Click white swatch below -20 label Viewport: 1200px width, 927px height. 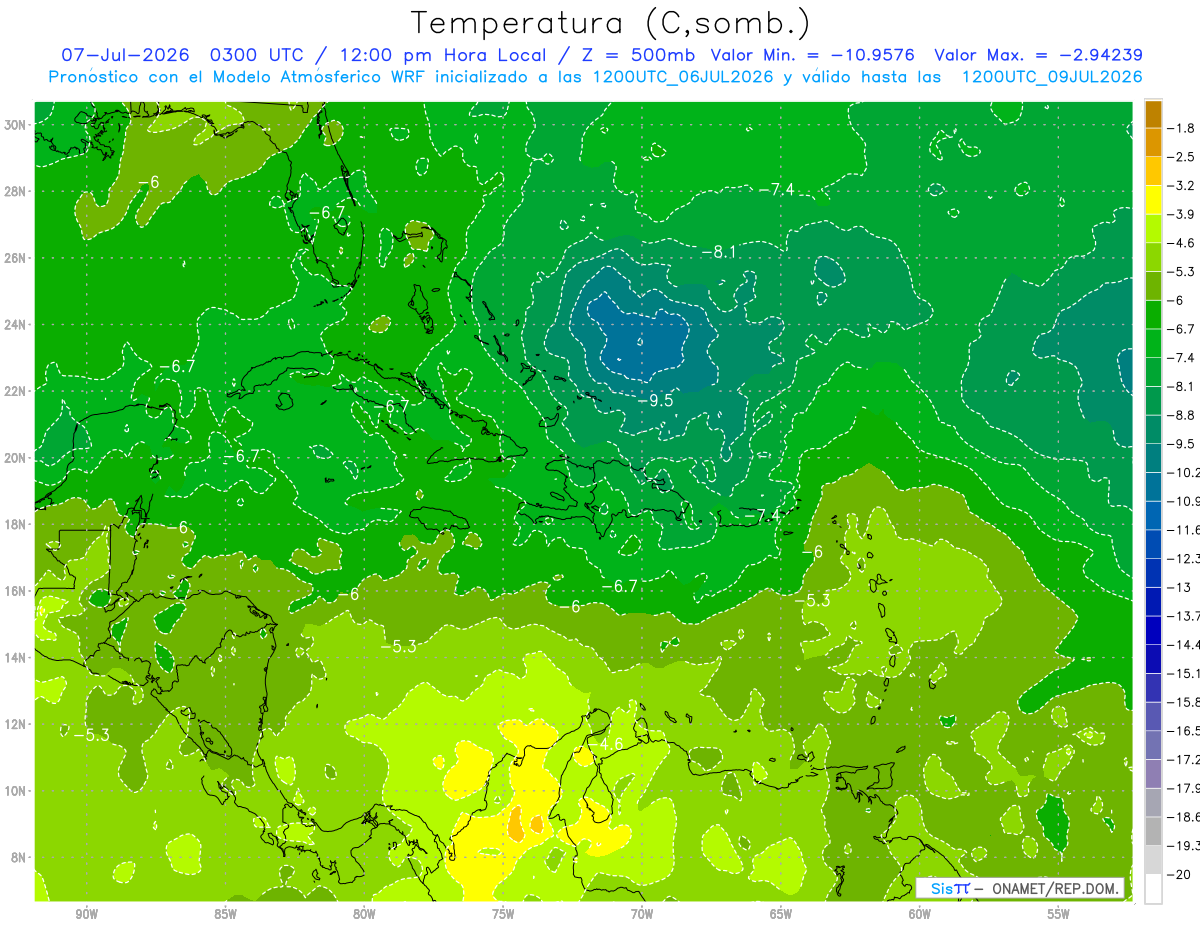coord(1153,888)
